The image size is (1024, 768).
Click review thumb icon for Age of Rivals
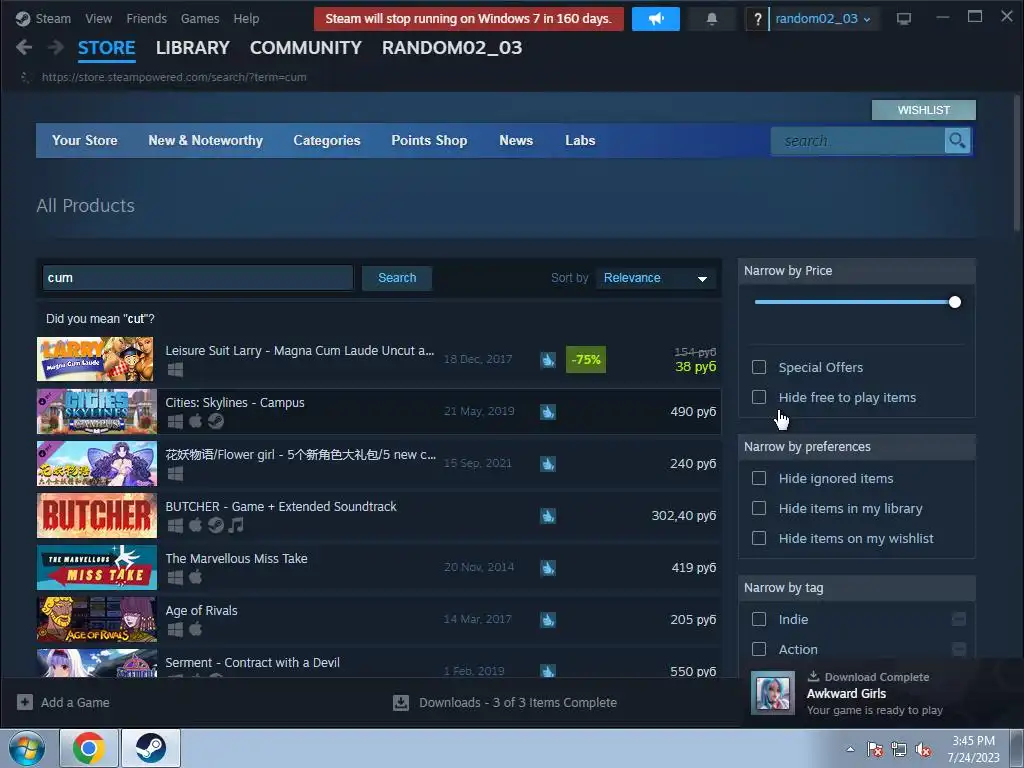pyautogui.click(x=548, y=620)
